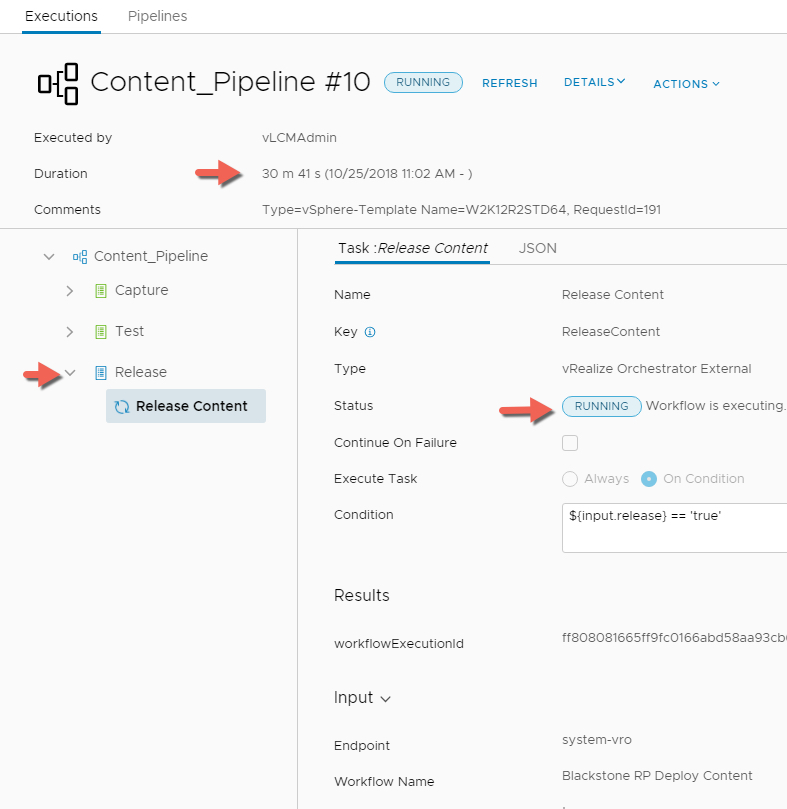Toggle the Continue On Failure checkbox
787x809 pixels.
click(x=570, y=443)
